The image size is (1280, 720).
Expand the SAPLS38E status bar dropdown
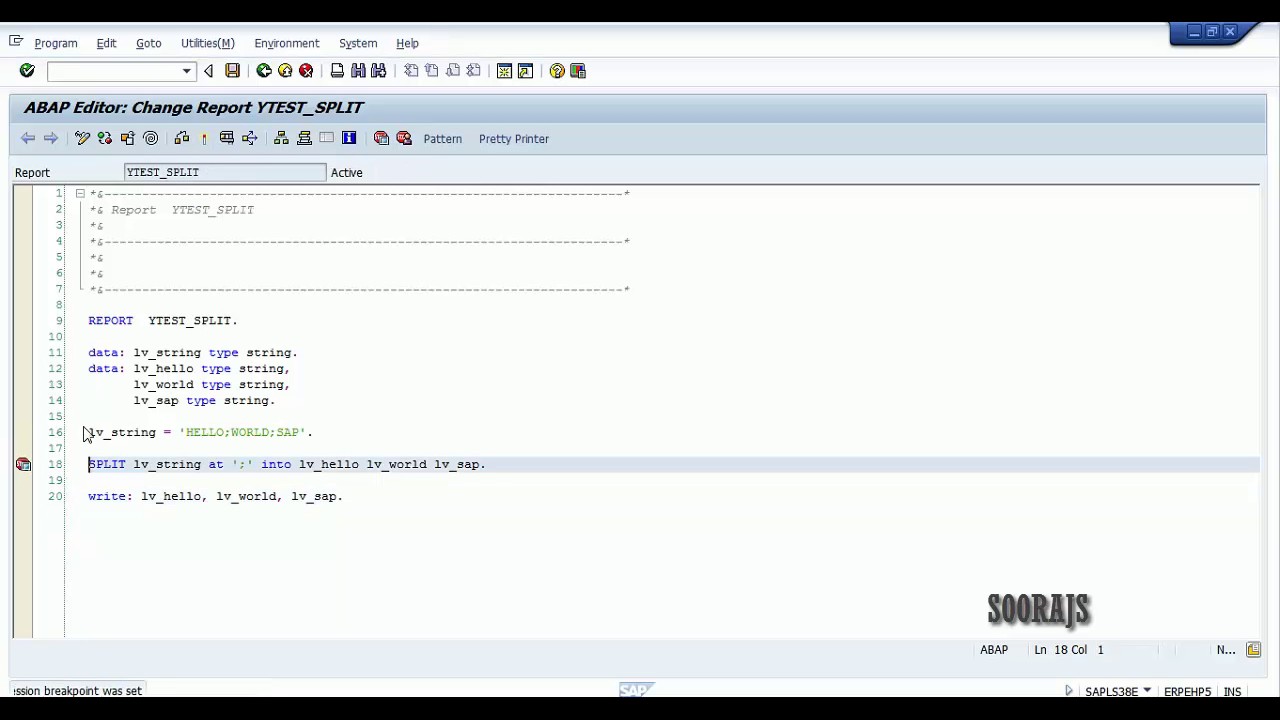pos(1147,691)
